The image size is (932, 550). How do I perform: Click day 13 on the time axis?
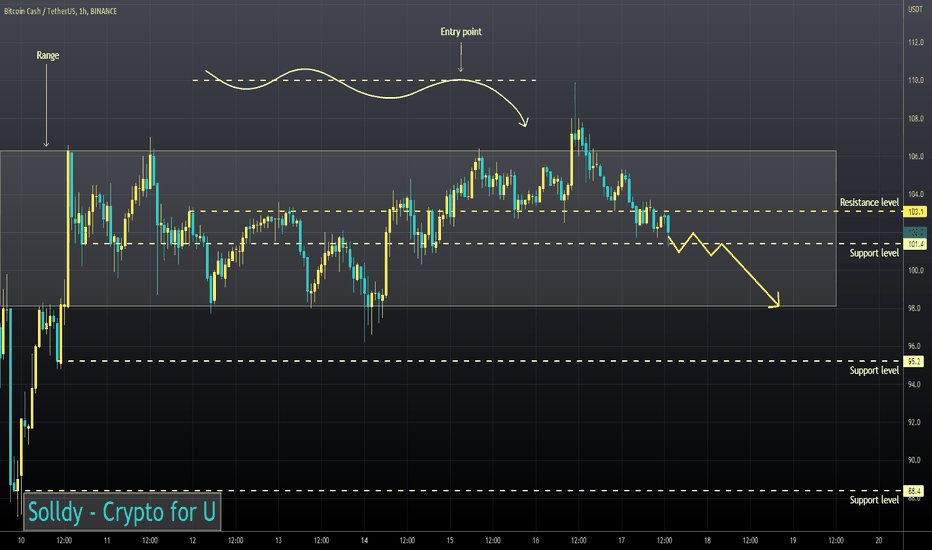pos(278,540)
